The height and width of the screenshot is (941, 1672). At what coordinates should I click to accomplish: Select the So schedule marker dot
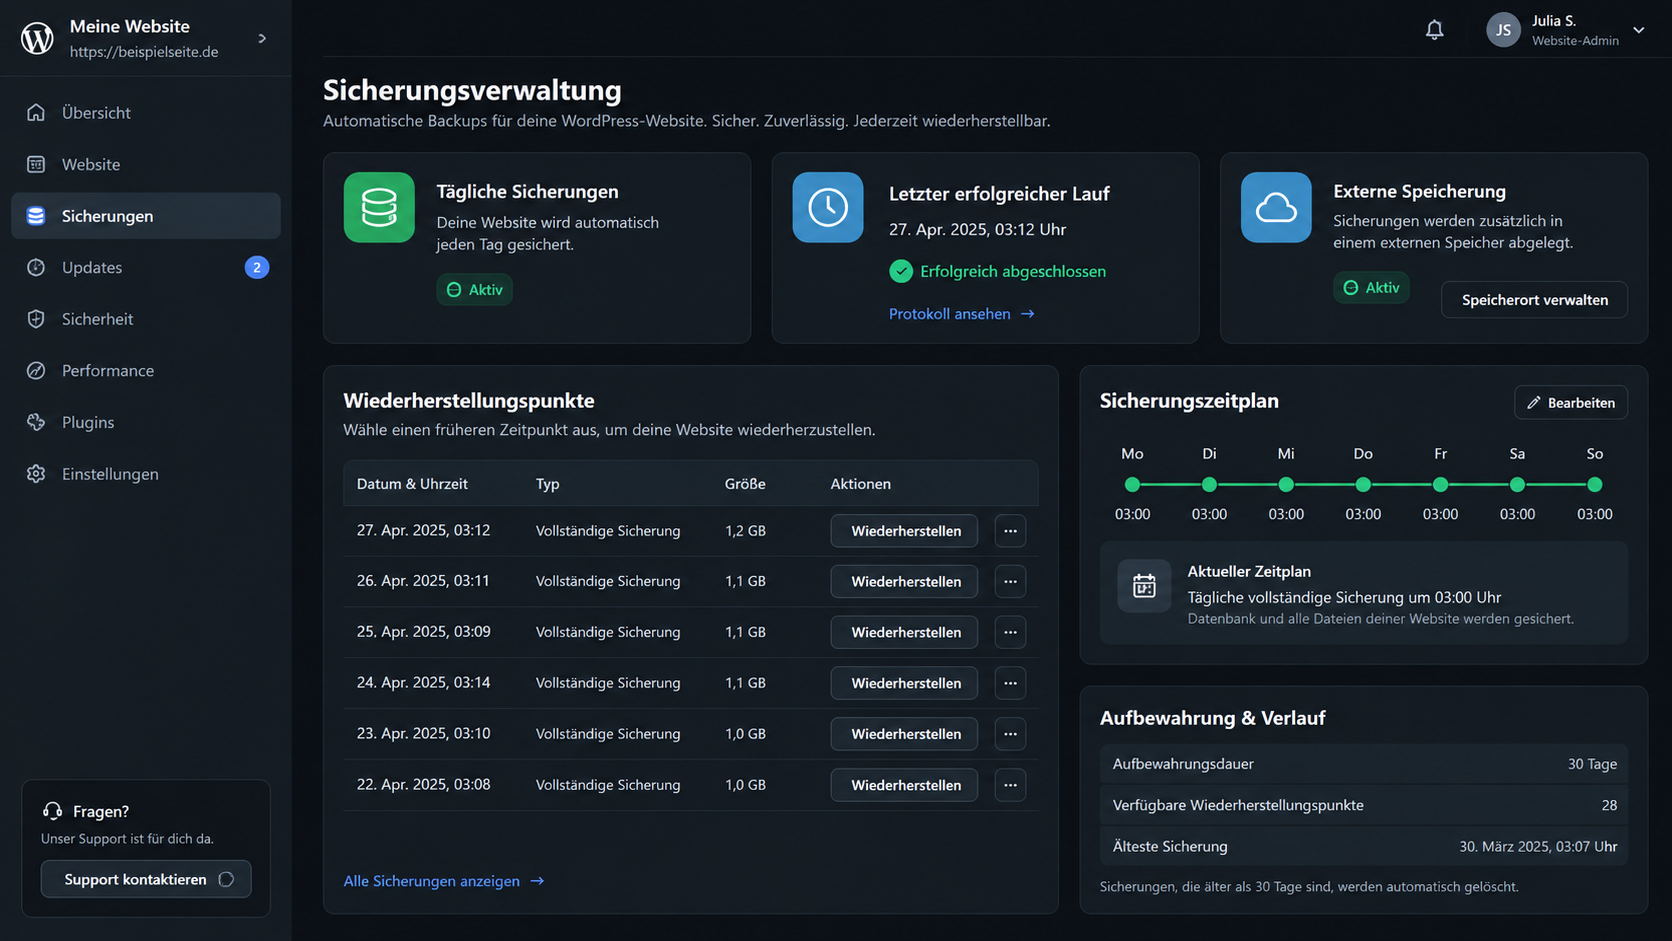pos(1594,485)
